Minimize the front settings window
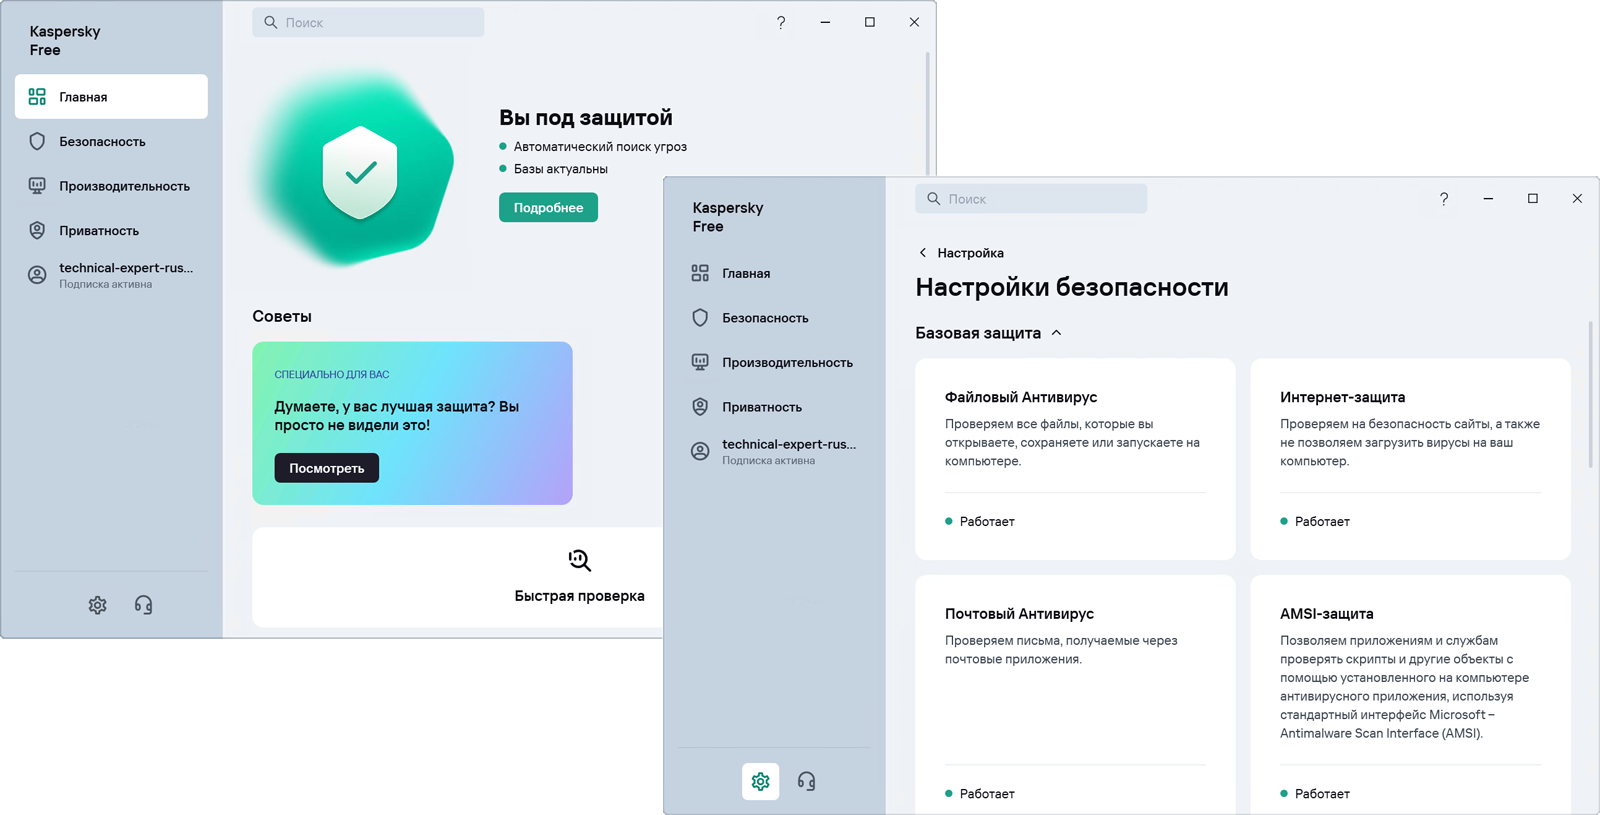 tap(1488, 199)
